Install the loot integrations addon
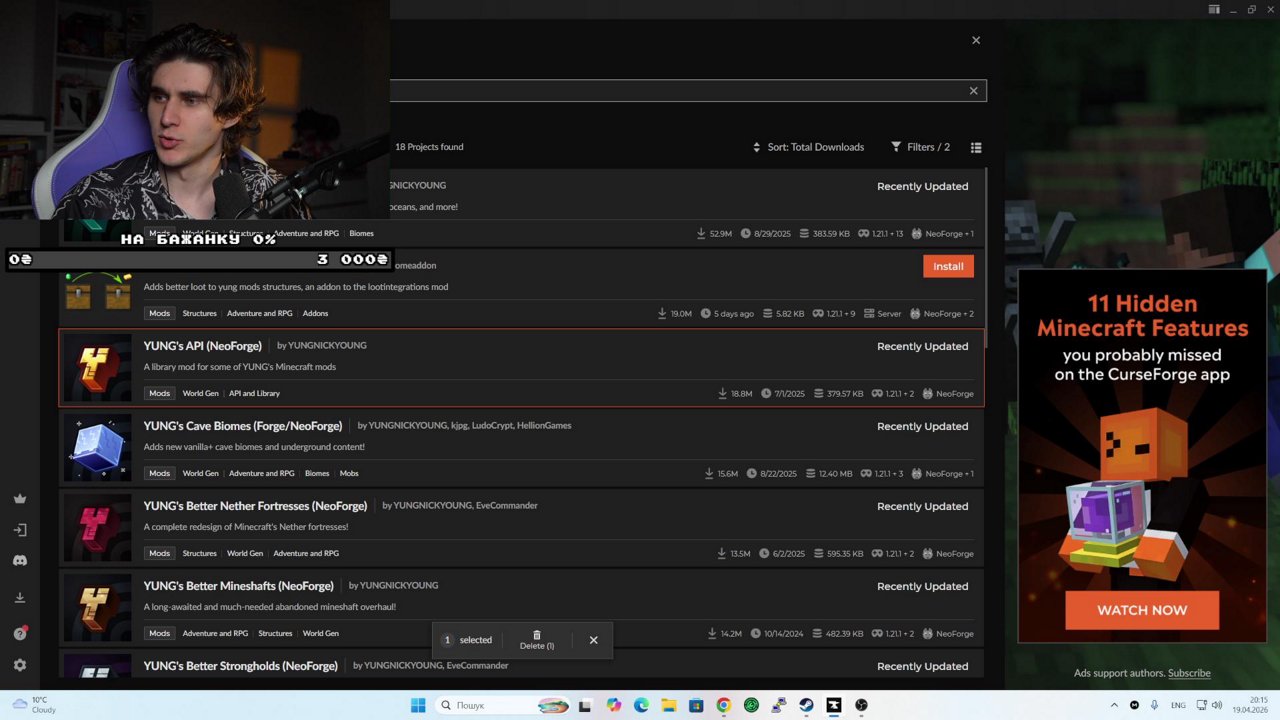1280x720 pixels. coord(947,266)
